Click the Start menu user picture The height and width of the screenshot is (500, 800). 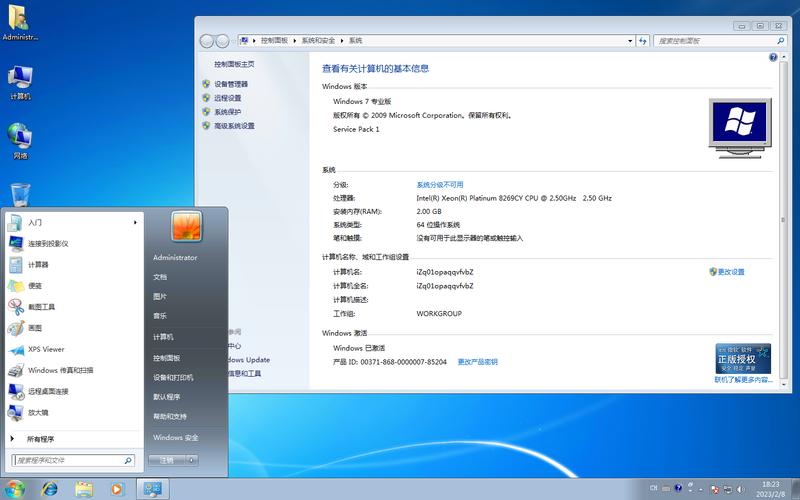coord(186,226)
